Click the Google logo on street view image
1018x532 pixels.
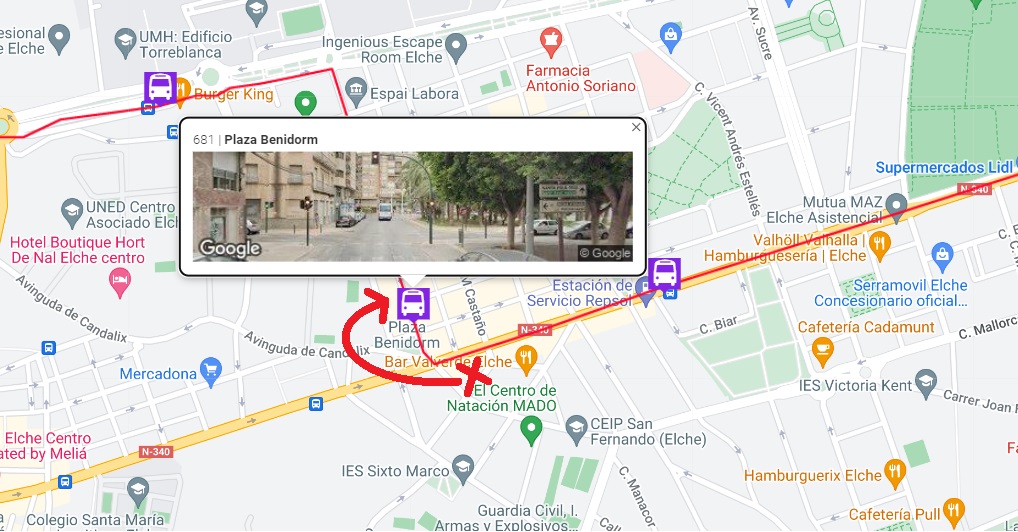point(230,248)
